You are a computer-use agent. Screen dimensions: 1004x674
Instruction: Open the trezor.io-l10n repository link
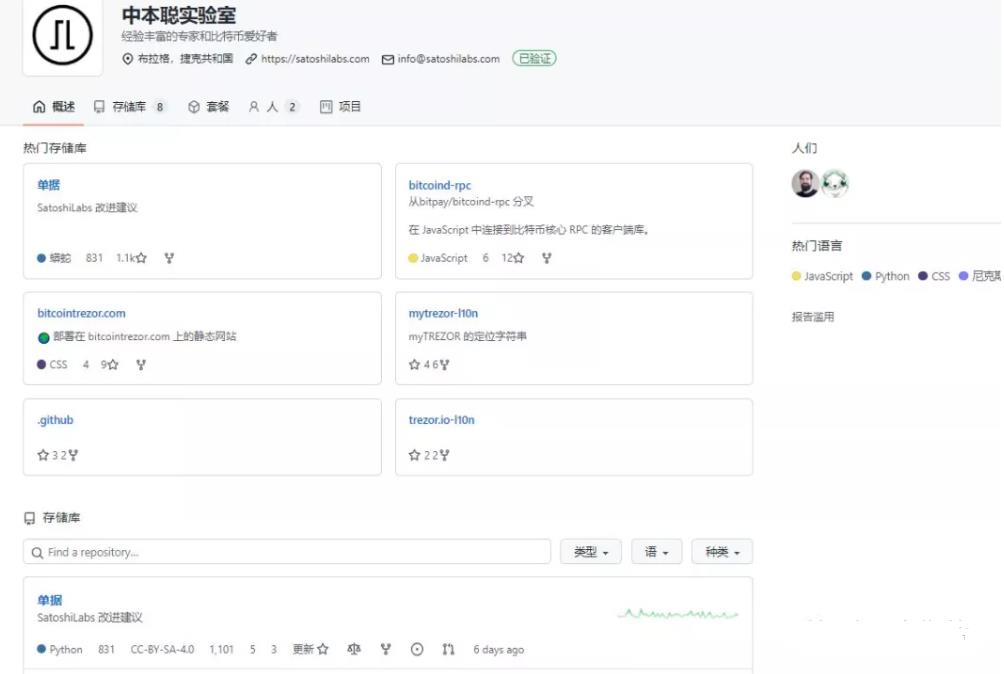pyautogui.click(x=442, y=420)
